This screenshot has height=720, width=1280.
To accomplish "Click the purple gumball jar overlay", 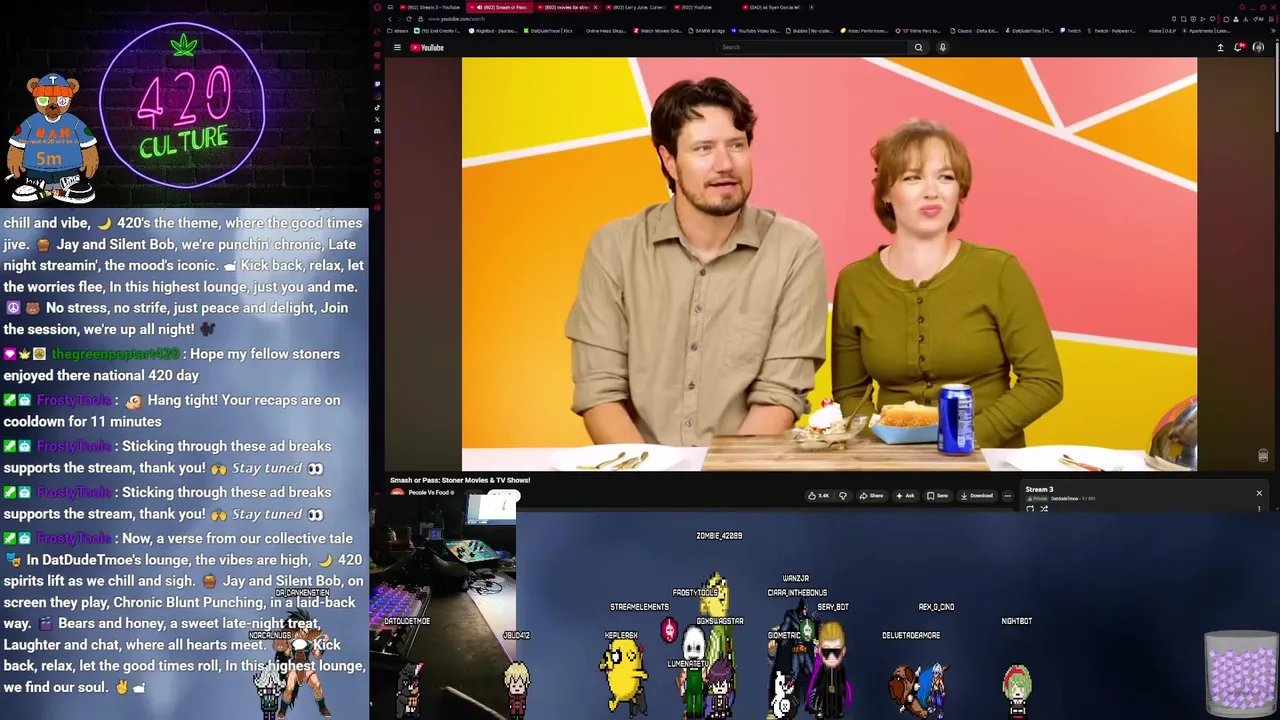I will [x=1241, y=672].
